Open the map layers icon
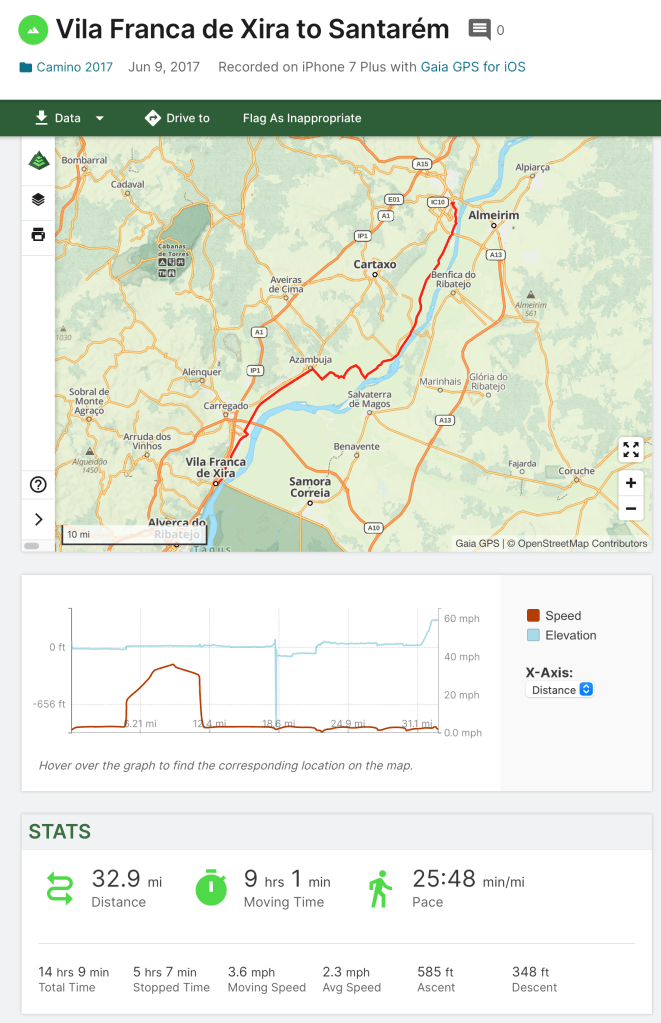The width and height of the screenshot is (661, 1023). click(38, 199)
